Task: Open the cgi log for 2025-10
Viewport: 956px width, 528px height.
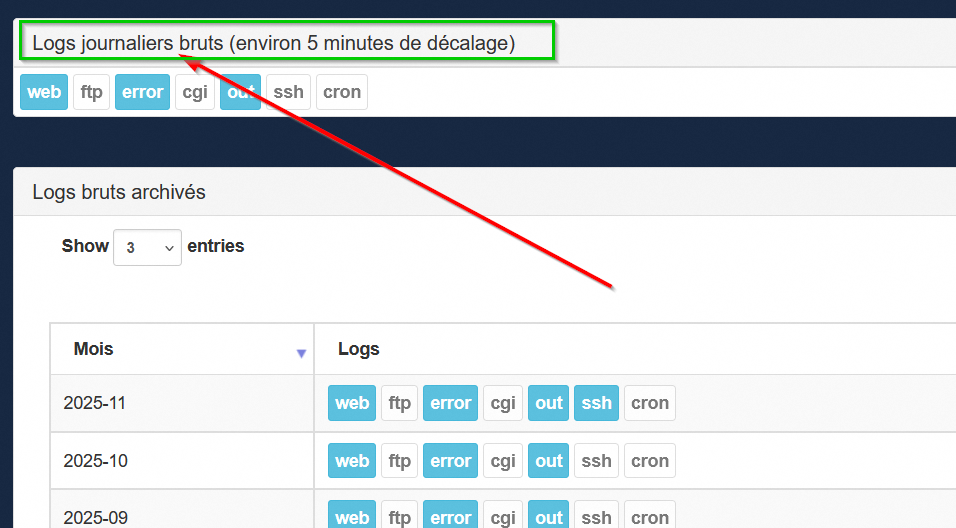Action: pyautogui.click(x=502, y=461)
